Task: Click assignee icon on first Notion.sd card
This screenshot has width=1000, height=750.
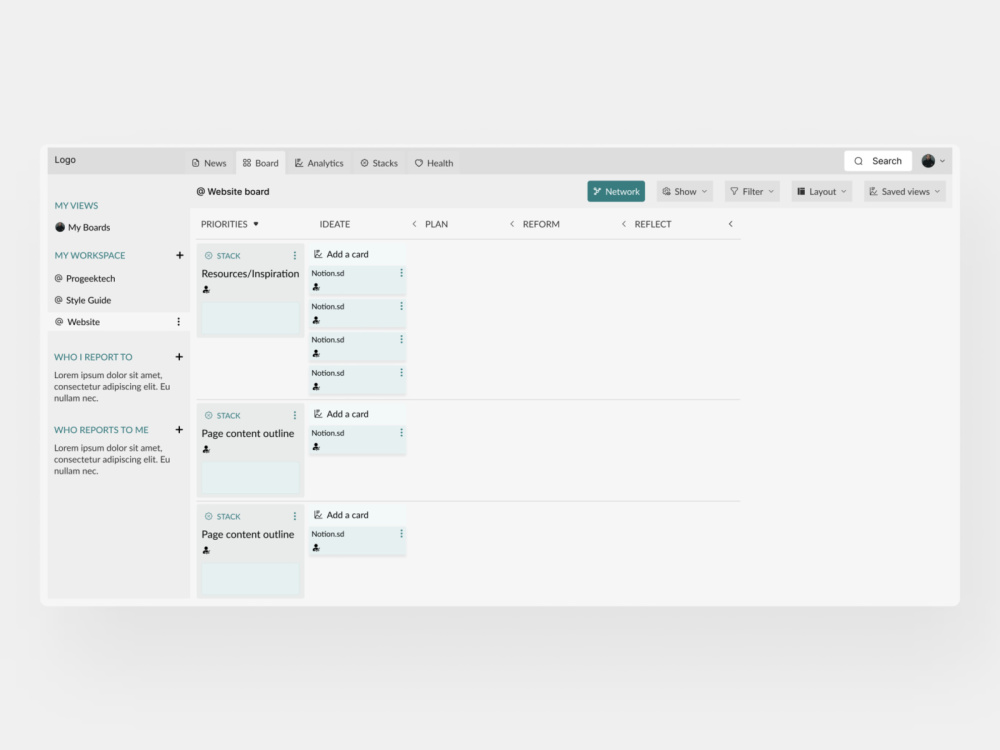Action: coord(316,287)
